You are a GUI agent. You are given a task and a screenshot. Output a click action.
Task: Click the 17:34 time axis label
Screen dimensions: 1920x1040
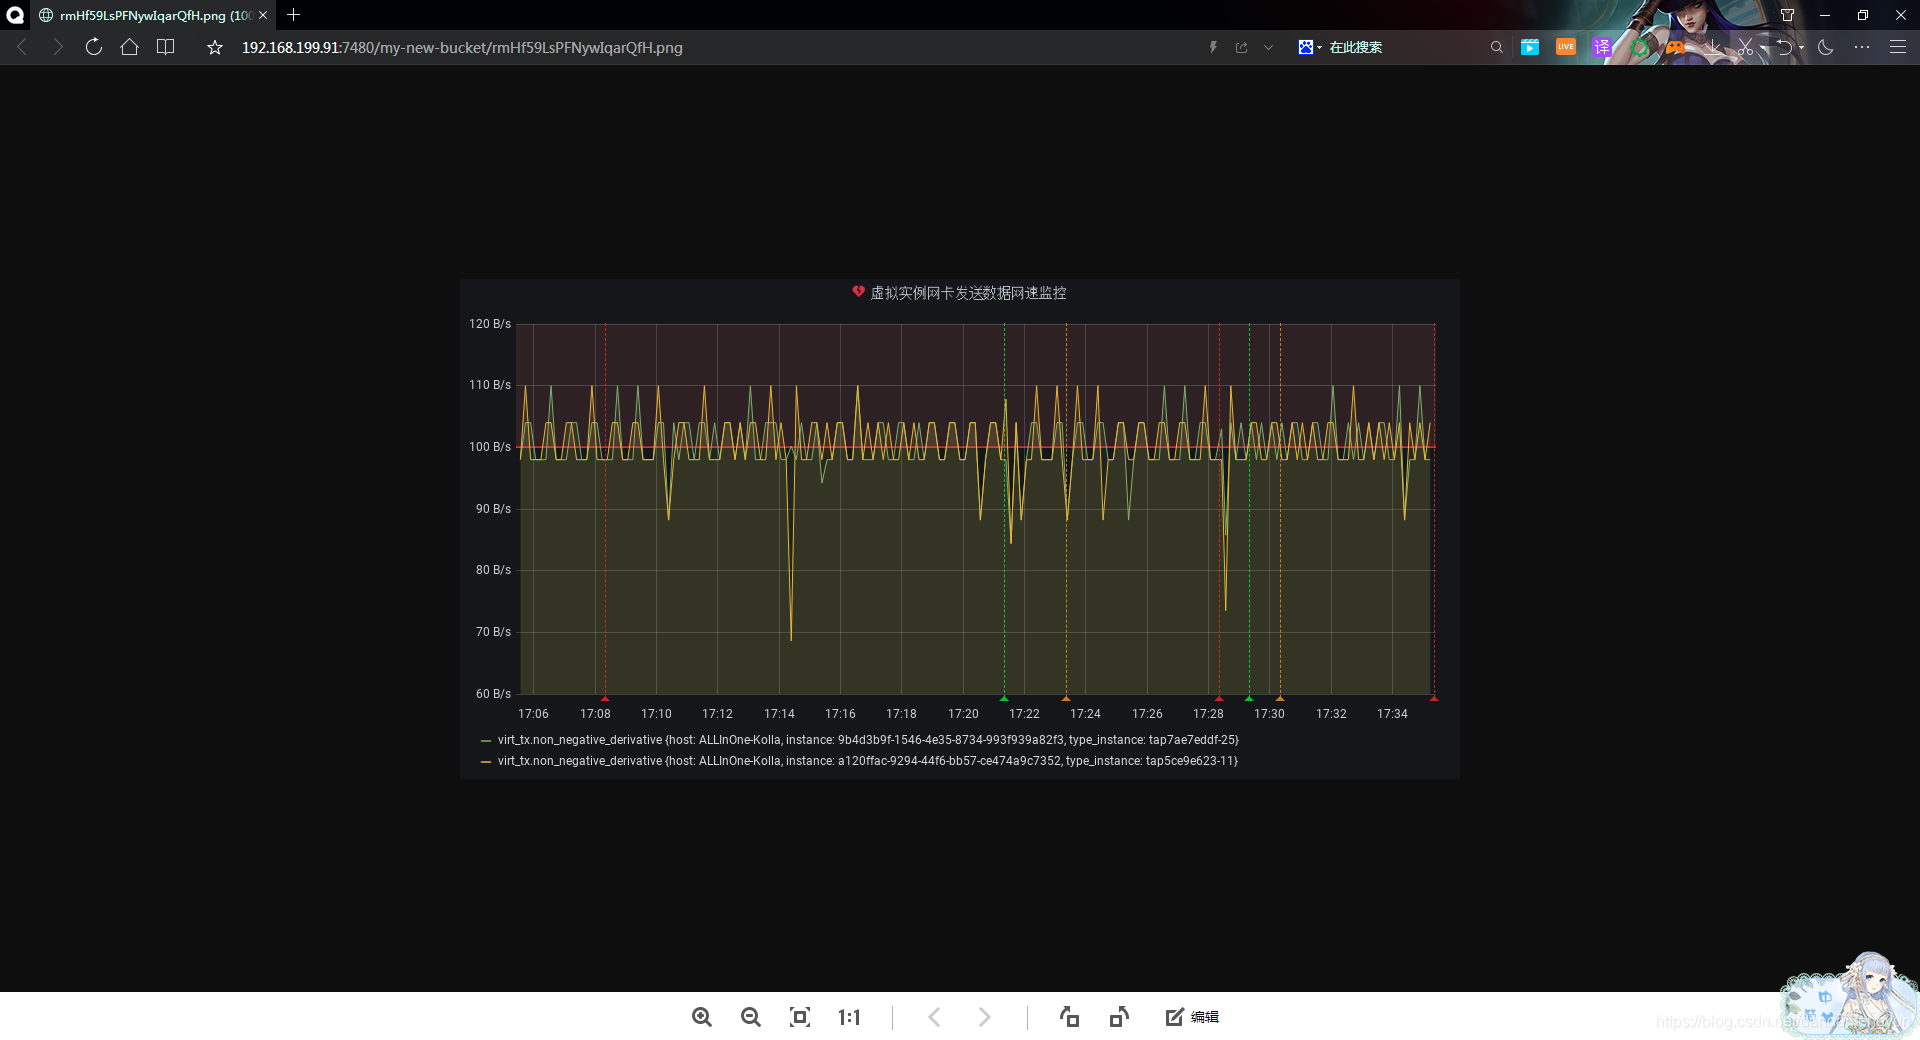coord(1392,714)
